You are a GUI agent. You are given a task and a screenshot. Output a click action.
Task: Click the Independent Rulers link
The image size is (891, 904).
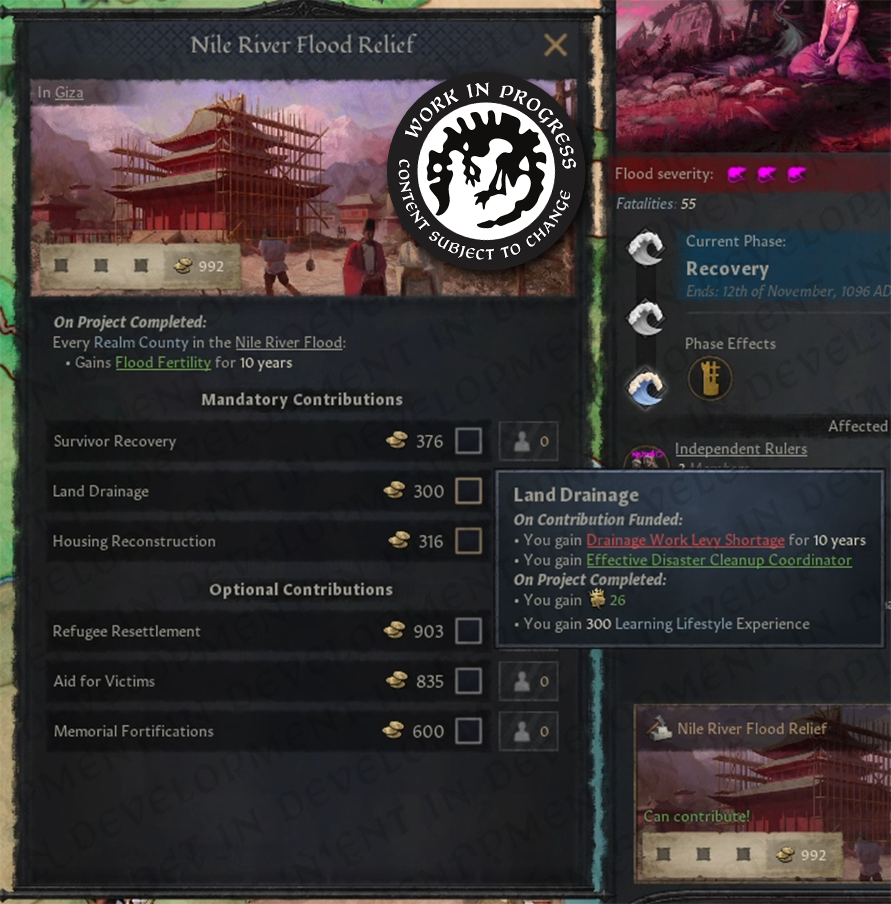[x=740, y=449]
